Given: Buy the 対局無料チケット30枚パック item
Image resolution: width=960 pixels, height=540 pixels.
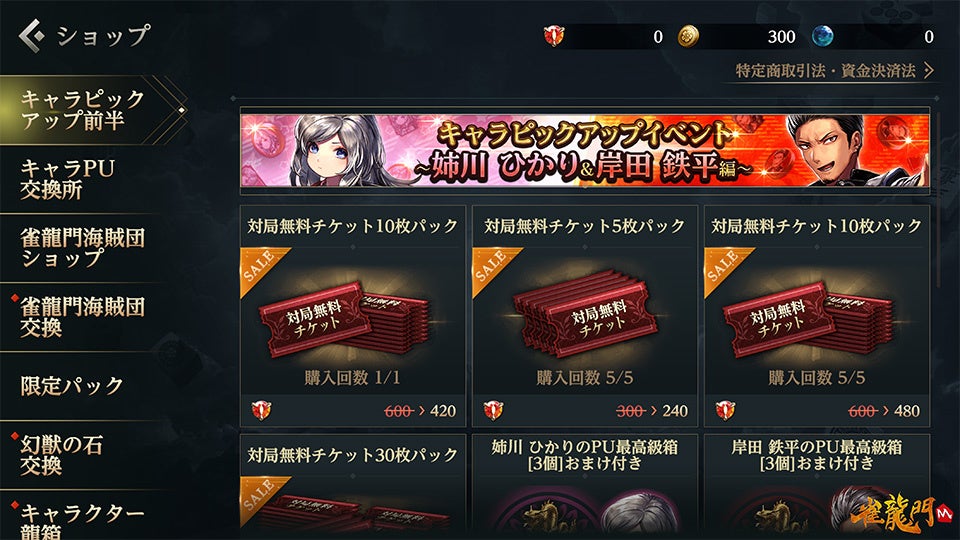Looking at the screenshot, I should point(353,487).
